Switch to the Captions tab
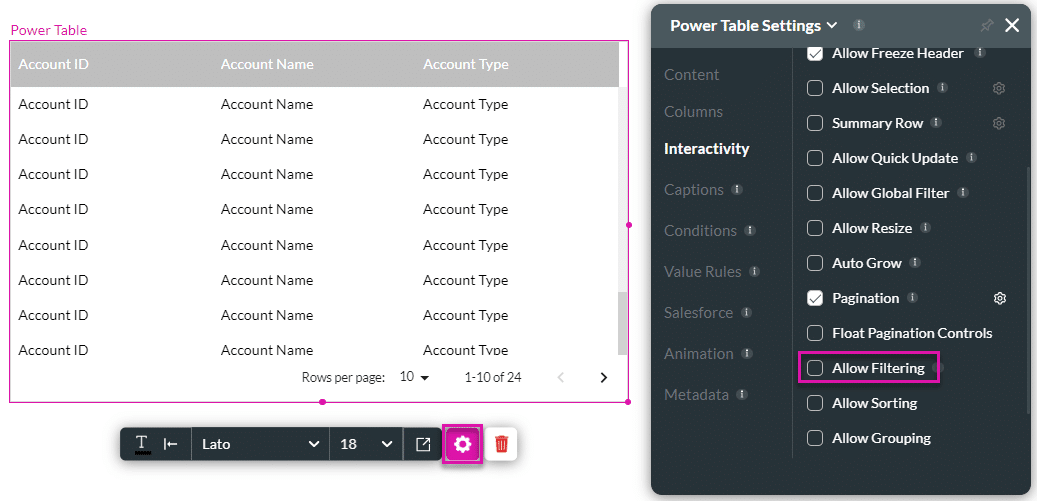The width and height of the screenshot is (1037, 501). click(x=694, y=190)
